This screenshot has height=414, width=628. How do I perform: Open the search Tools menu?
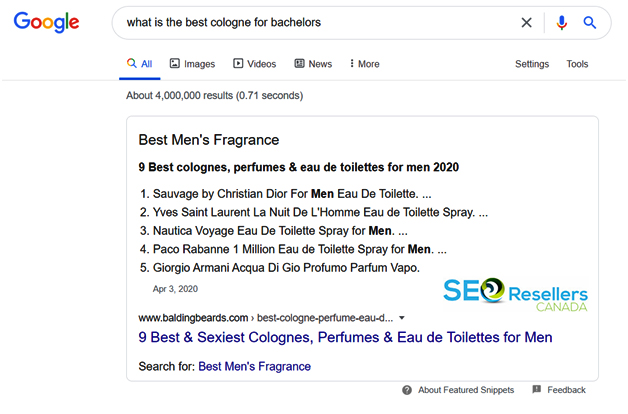pyautogui.click(x=577, y=64)
